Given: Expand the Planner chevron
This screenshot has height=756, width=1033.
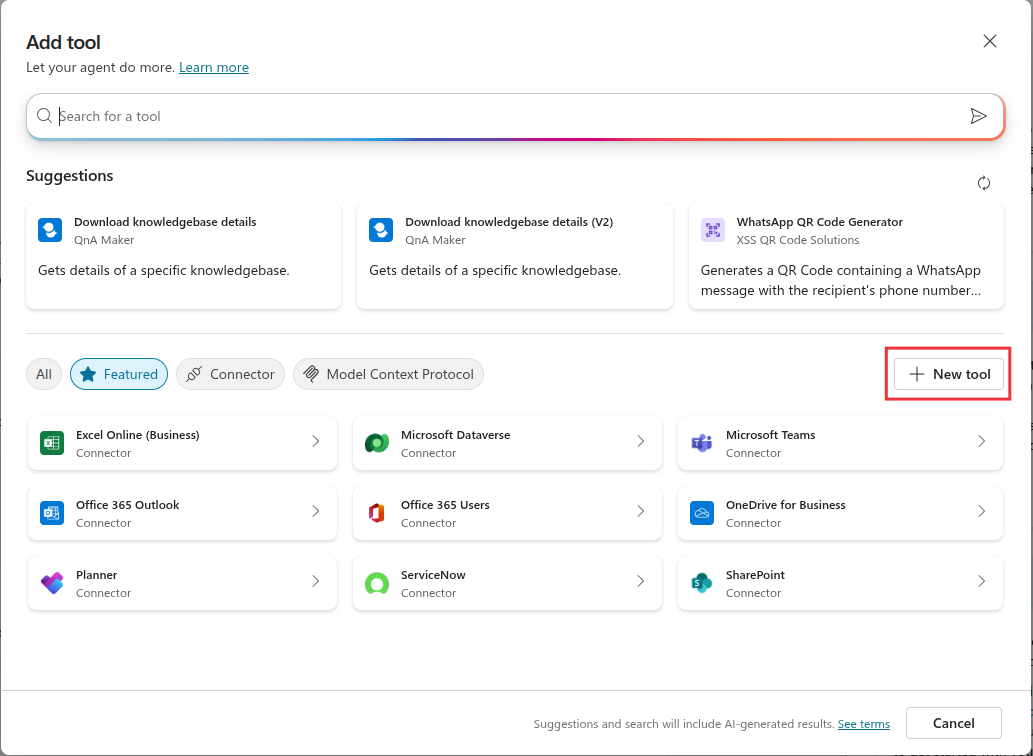Looking at the screenshot, I should pos(316,581).
